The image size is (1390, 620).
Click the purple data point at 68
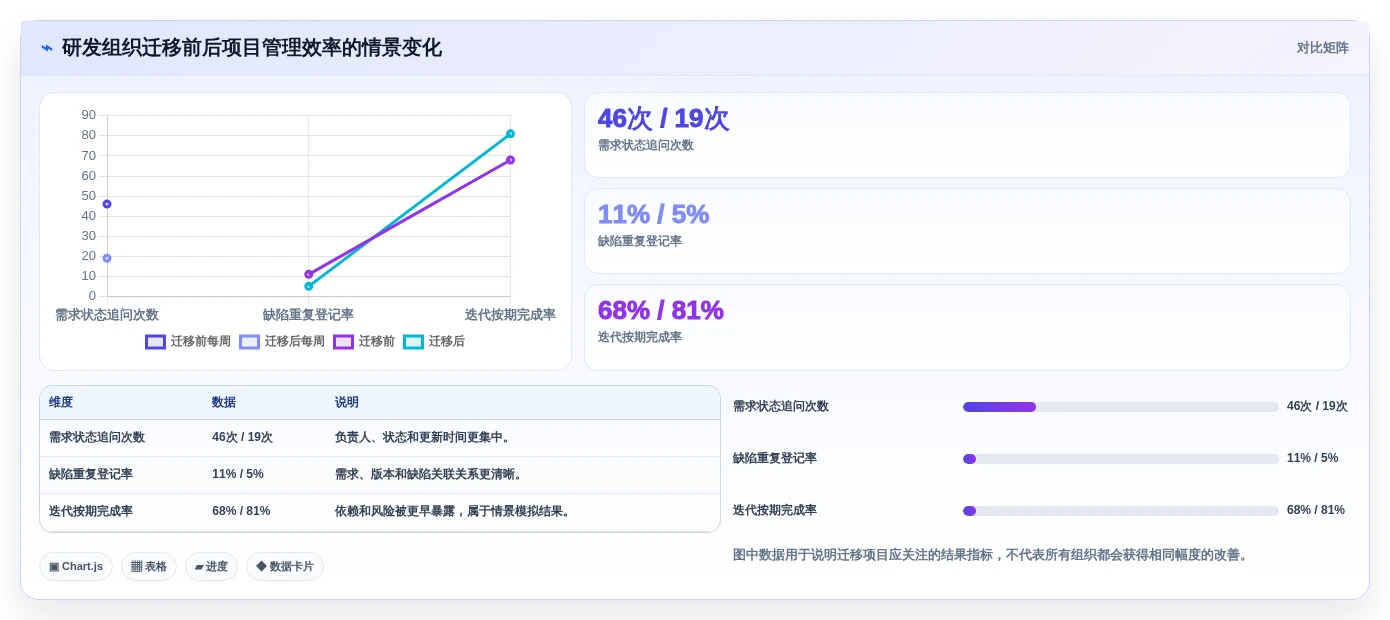pos(510,160)
